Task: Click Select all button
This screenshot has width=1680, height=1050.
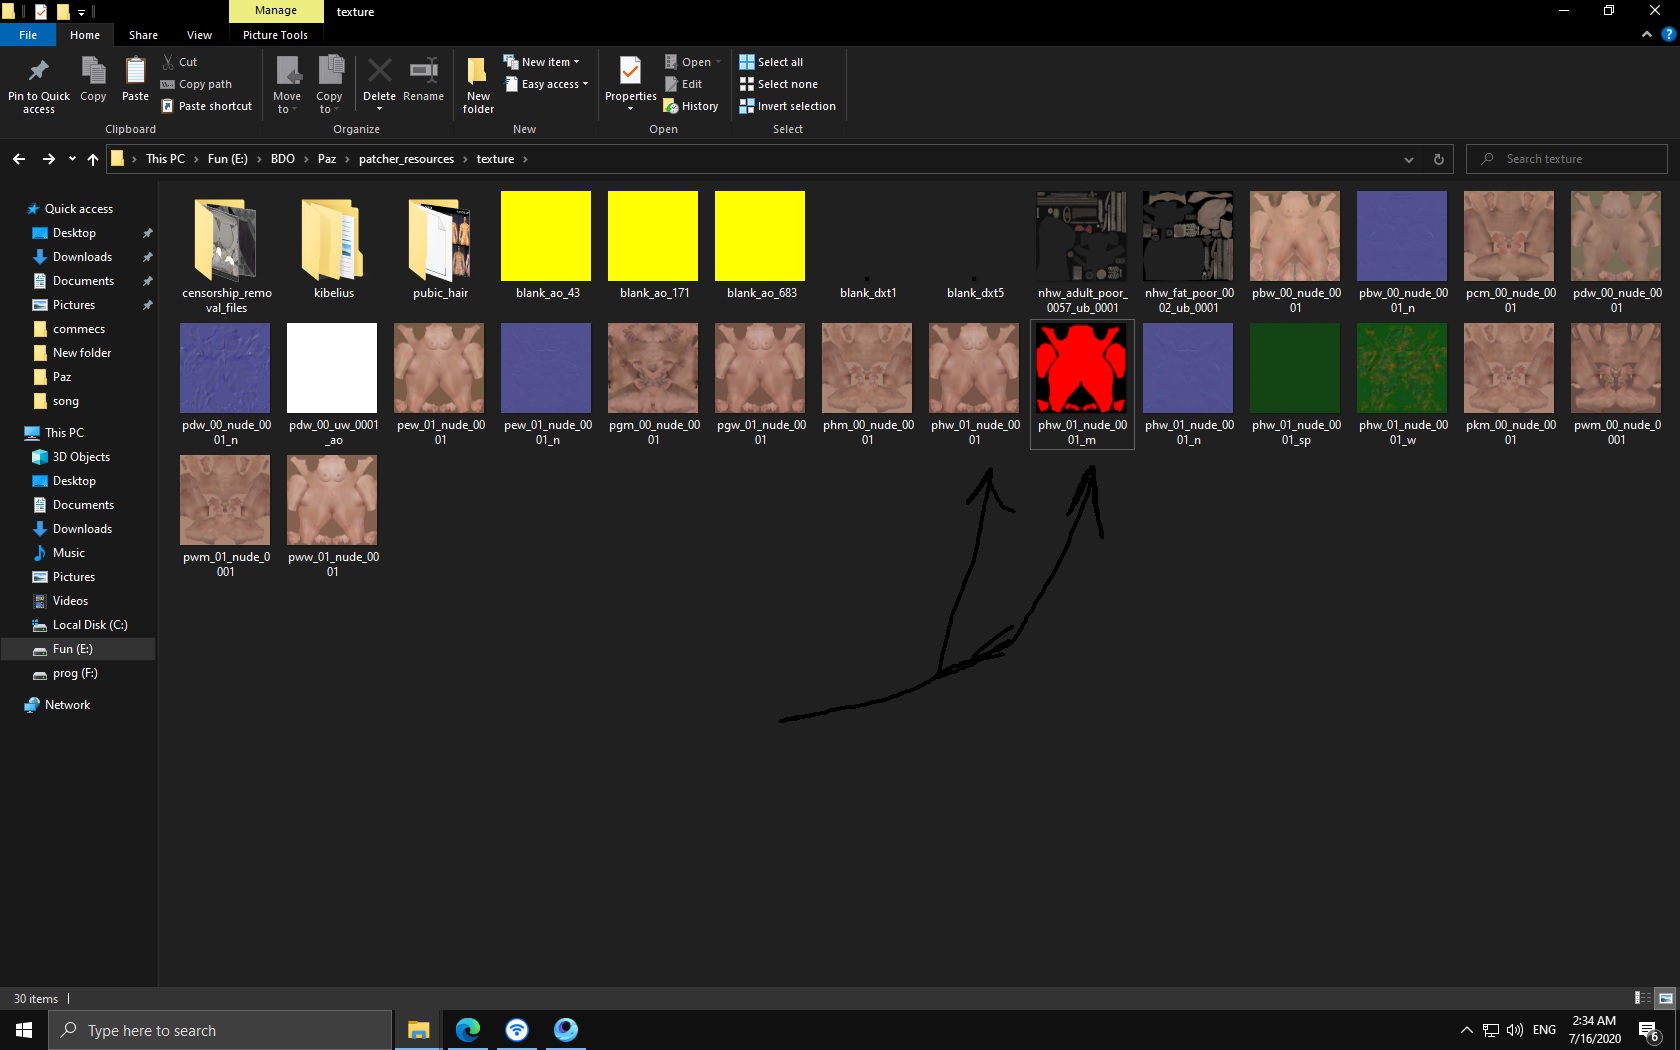Action: click(x=771, y=62)
